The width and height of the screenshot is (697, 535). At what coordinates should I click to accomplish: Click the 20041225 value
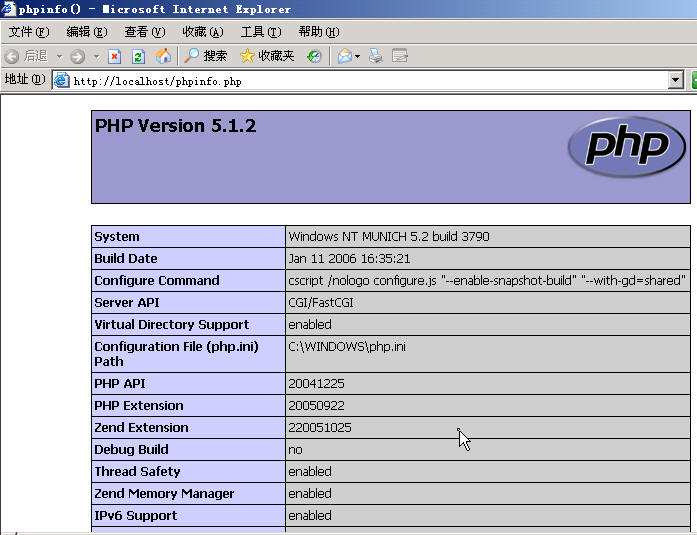click(316, 383)
